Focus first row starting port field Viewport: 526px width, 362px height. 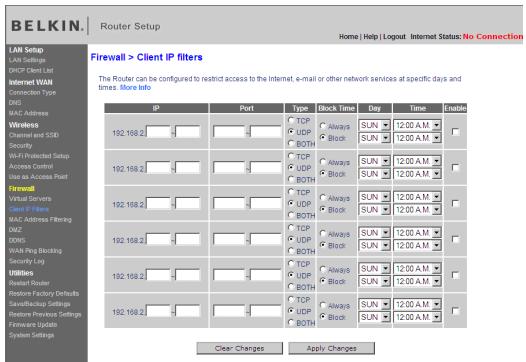point(229,132)
